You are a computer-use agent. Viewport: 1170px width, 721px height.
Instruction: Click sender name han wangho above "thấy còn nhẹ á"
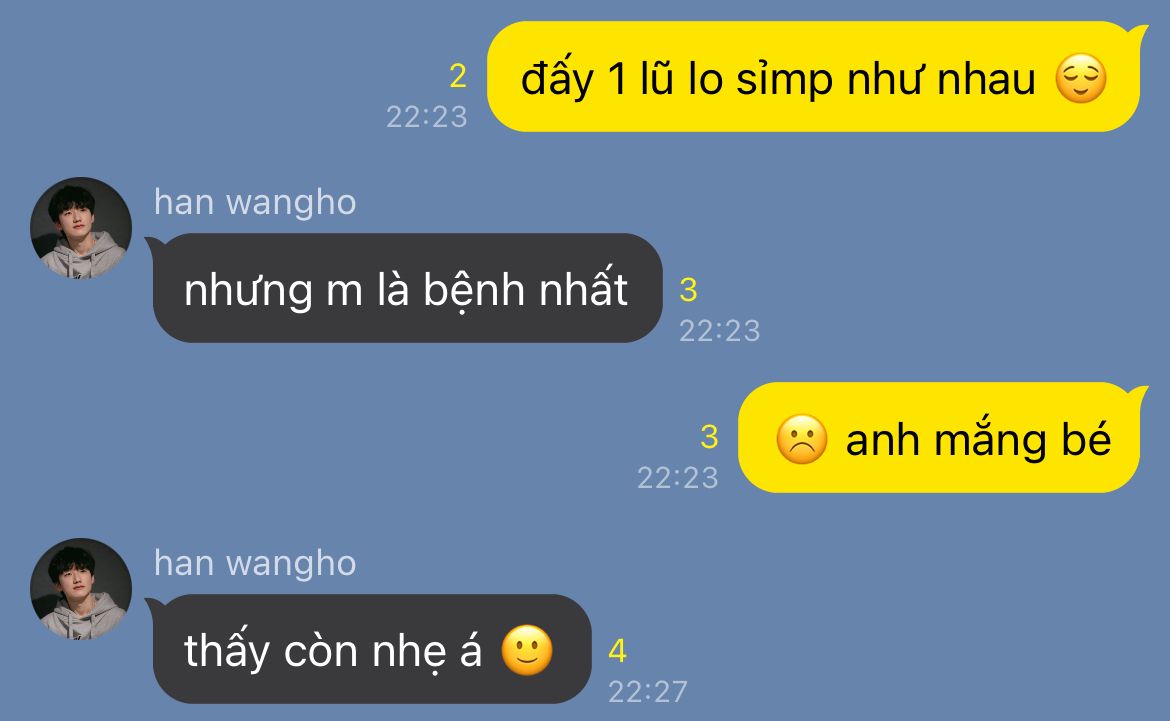click(x=255, y=564)
